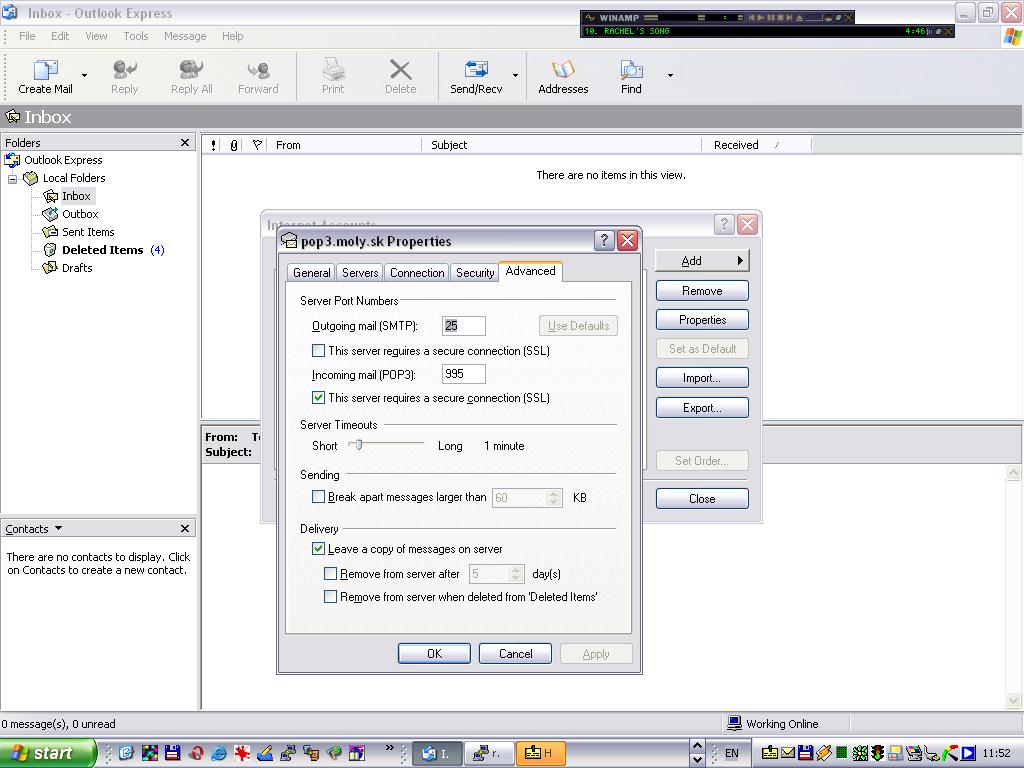Click the Export... button

pos(702,408)
